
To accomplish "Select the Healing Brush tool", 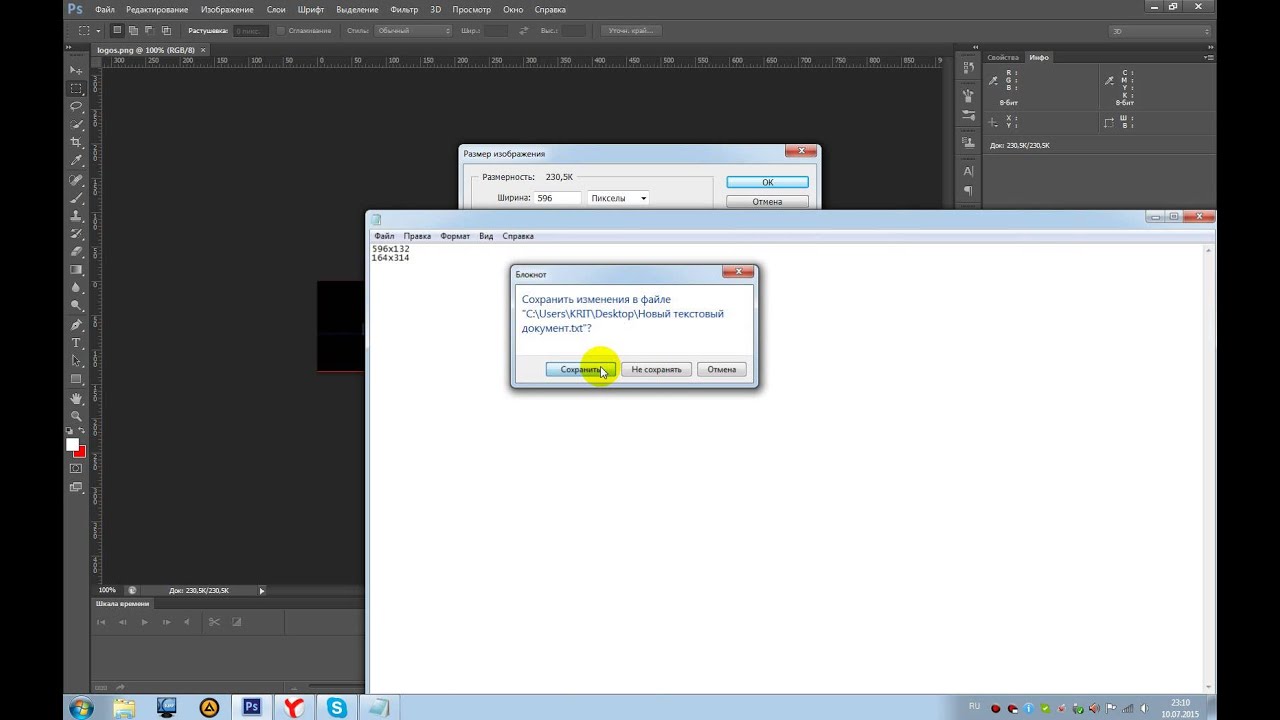I will tap(76, 180).
